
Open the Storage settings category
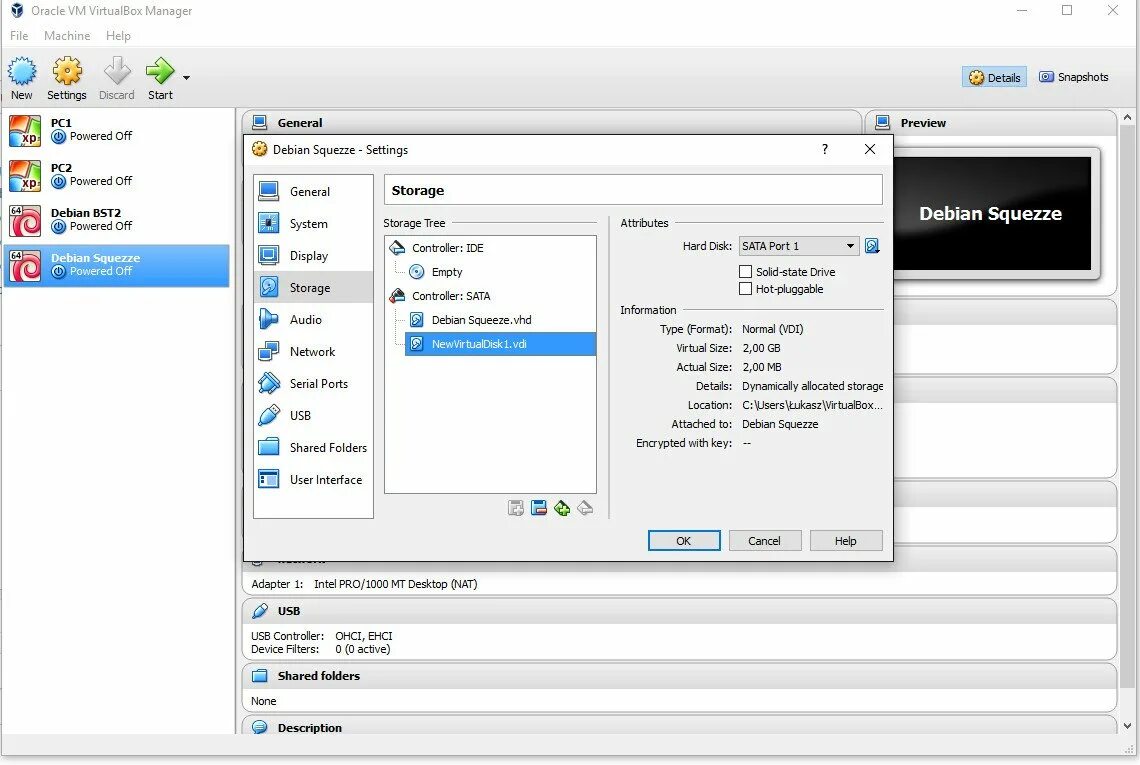click(313, 287)
